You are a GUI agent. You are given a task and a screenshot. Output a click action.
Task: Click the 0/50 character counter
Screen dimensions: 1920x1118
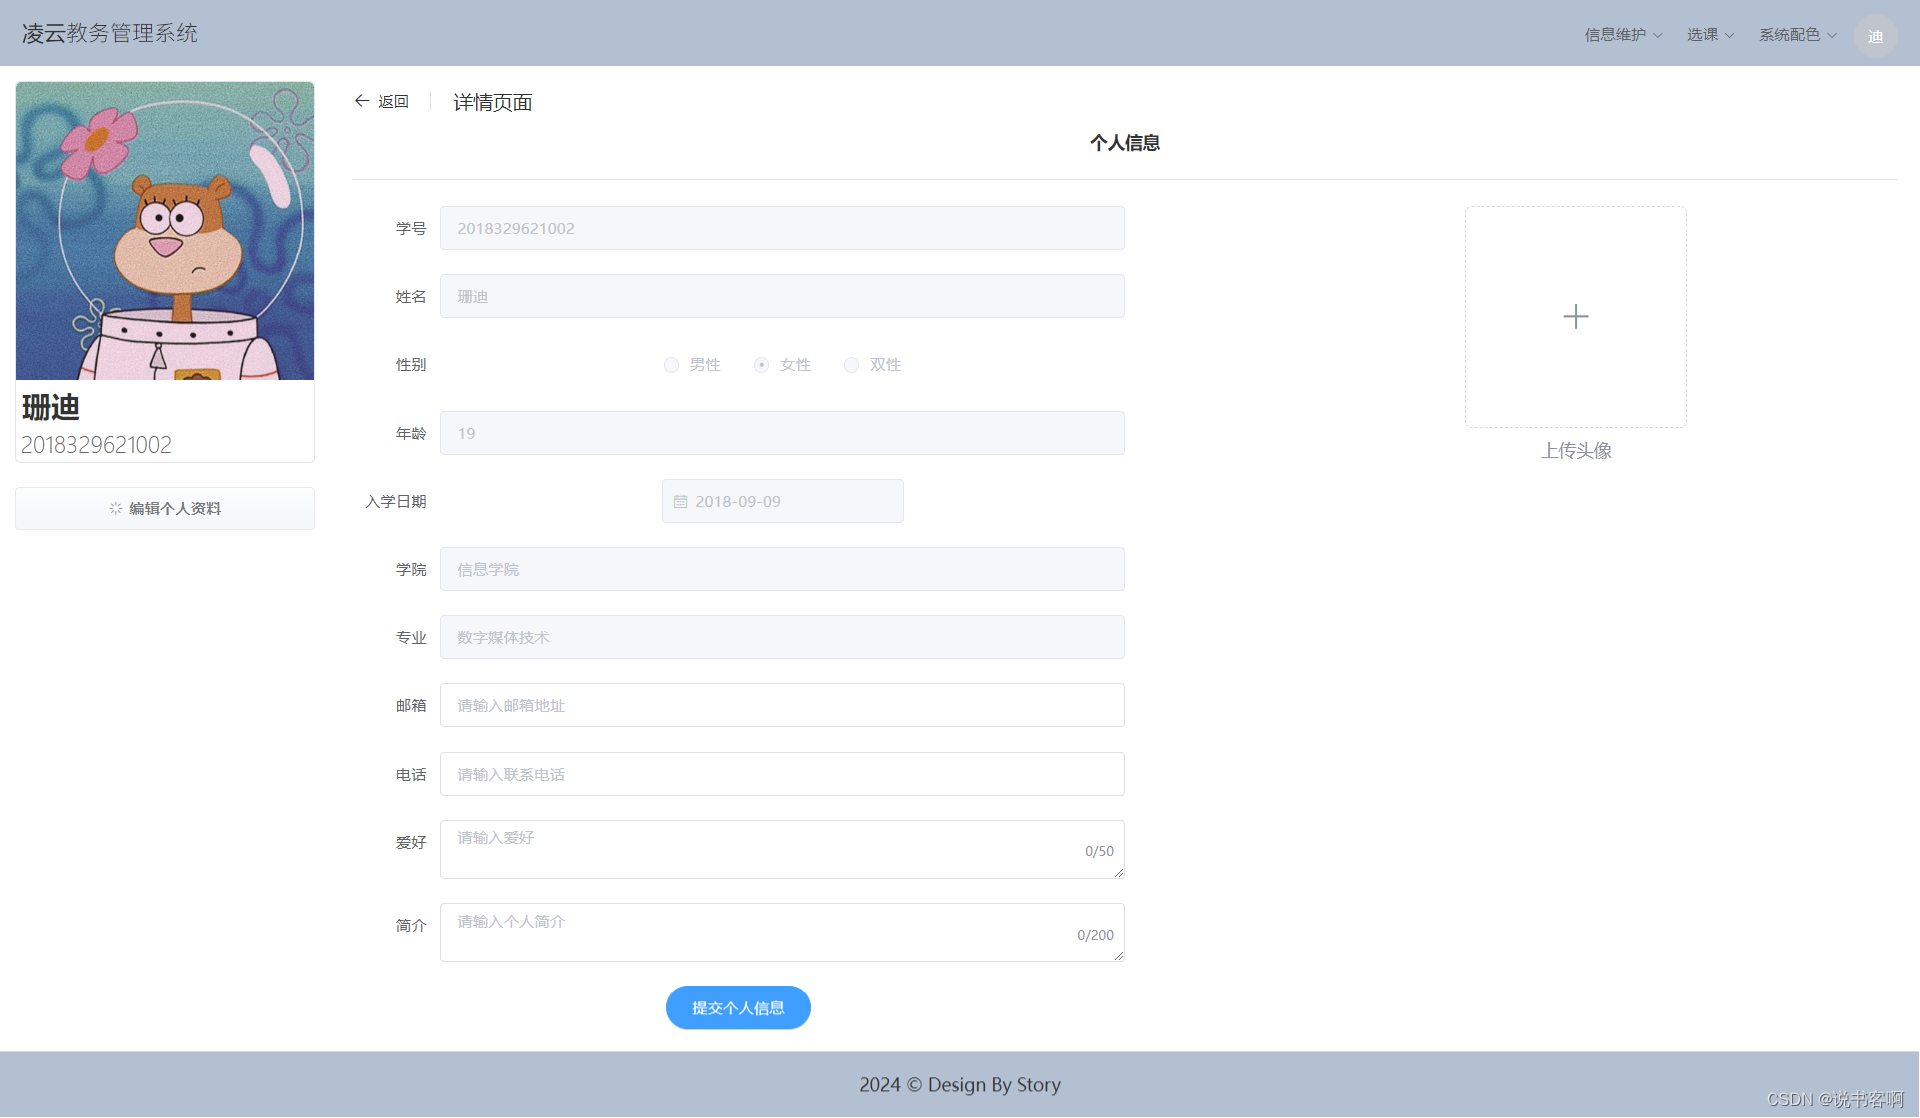[1099, 851]
